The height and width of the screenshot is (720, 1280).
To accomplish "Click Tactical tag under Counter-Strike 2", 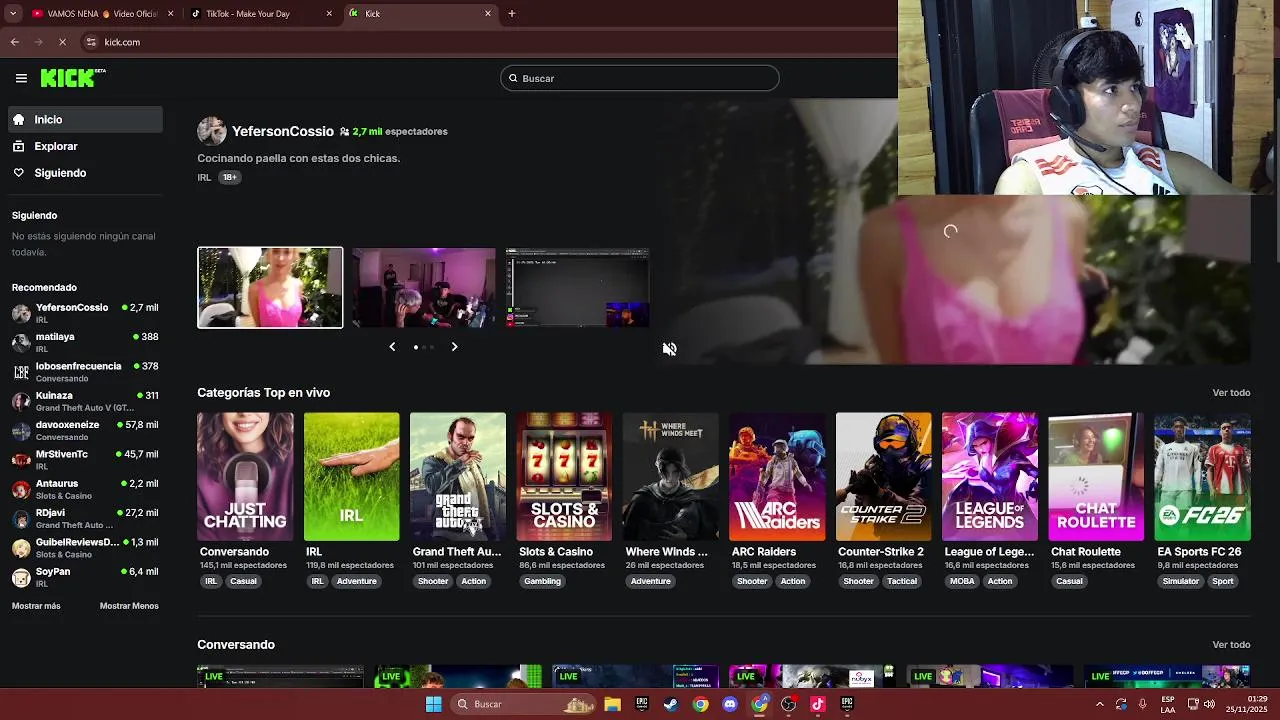I will point(901,581).
